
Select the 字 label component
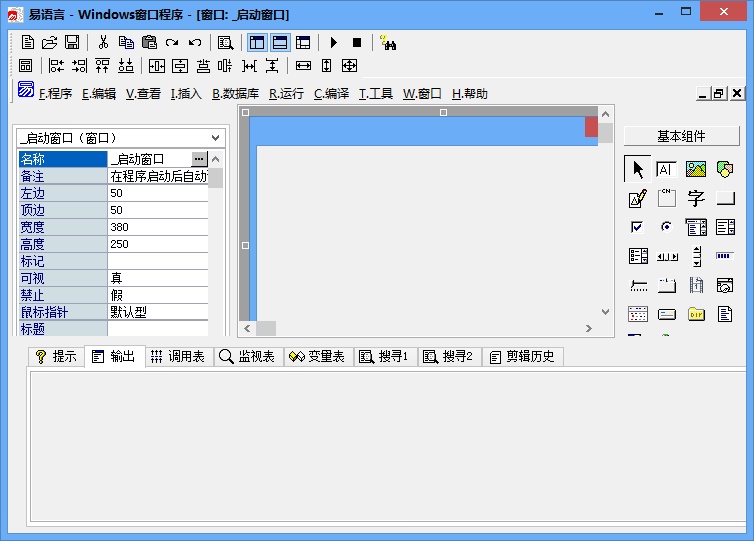tap(696, 198)
